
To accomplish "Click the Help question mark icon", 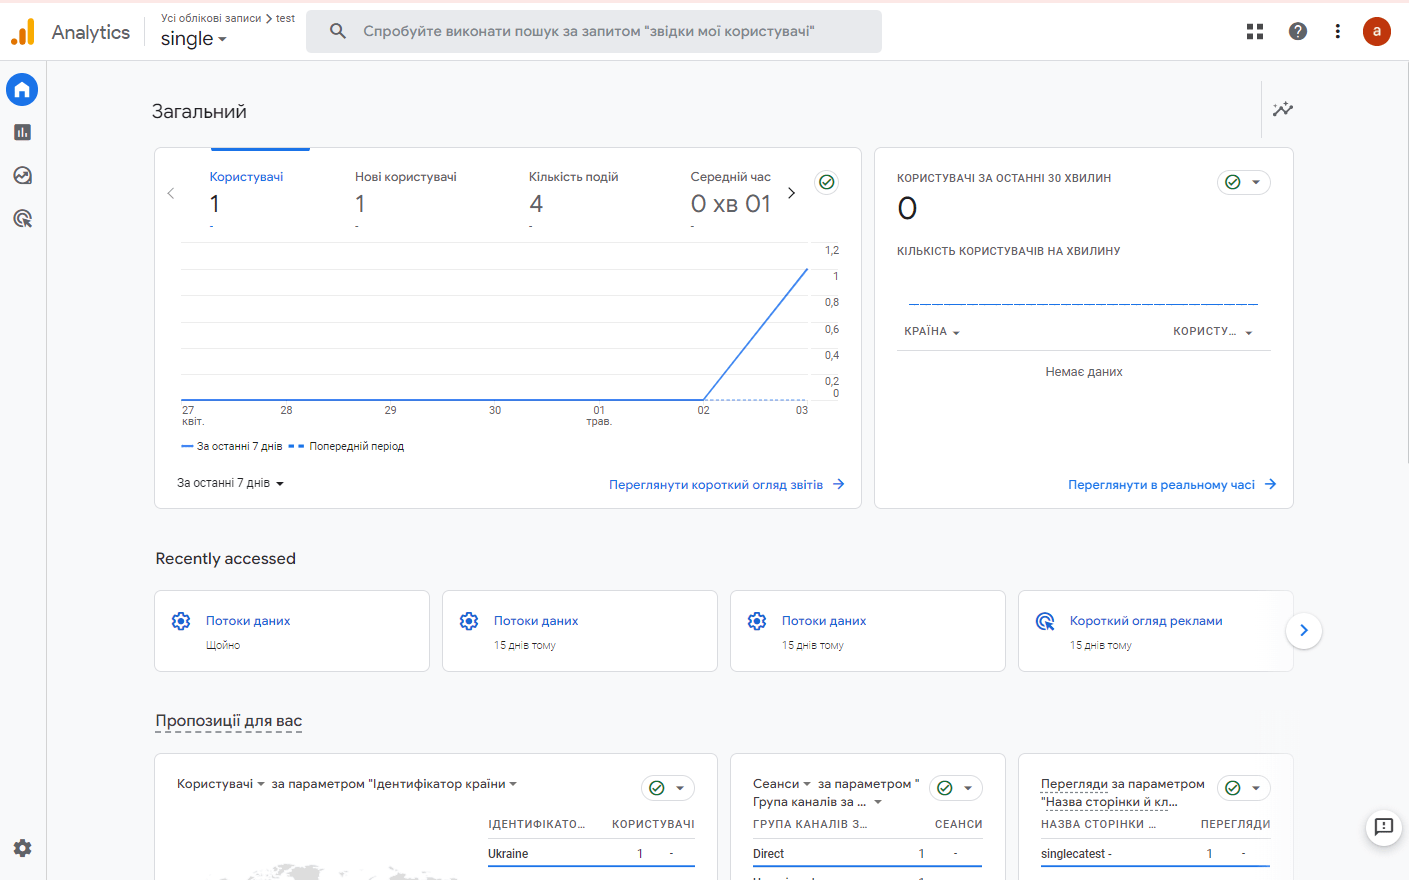I will (x=1298, y=32).
